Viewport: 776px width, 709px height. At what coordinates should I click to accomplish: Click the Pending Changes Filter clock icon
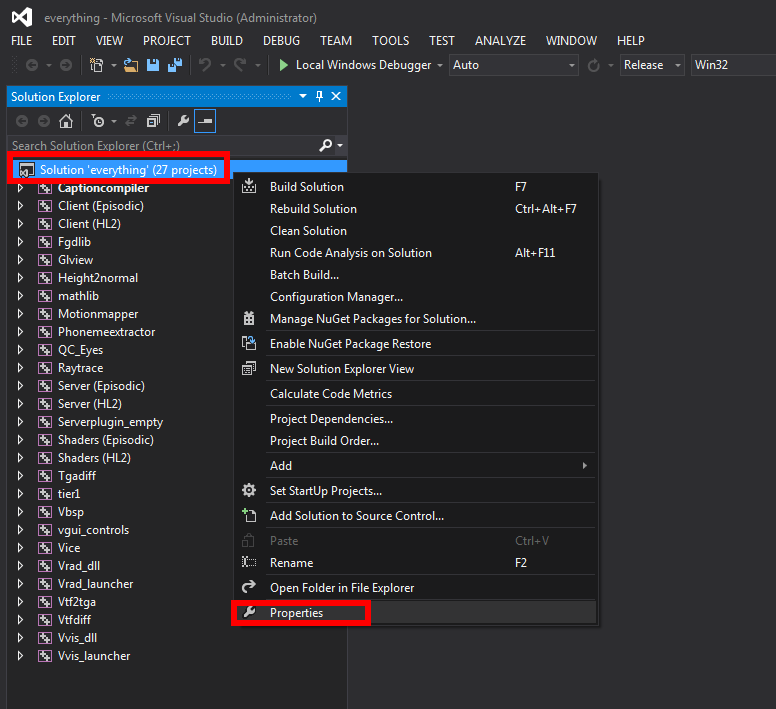(98, 121)
